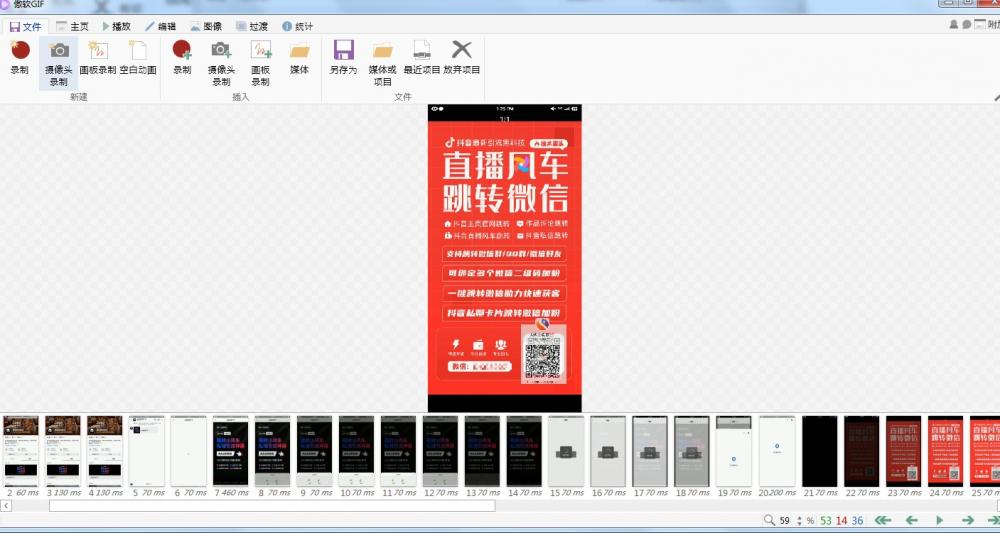Select frame 6 thumbnail
This screenshot has height=533, width=1000.
[188, 452]
